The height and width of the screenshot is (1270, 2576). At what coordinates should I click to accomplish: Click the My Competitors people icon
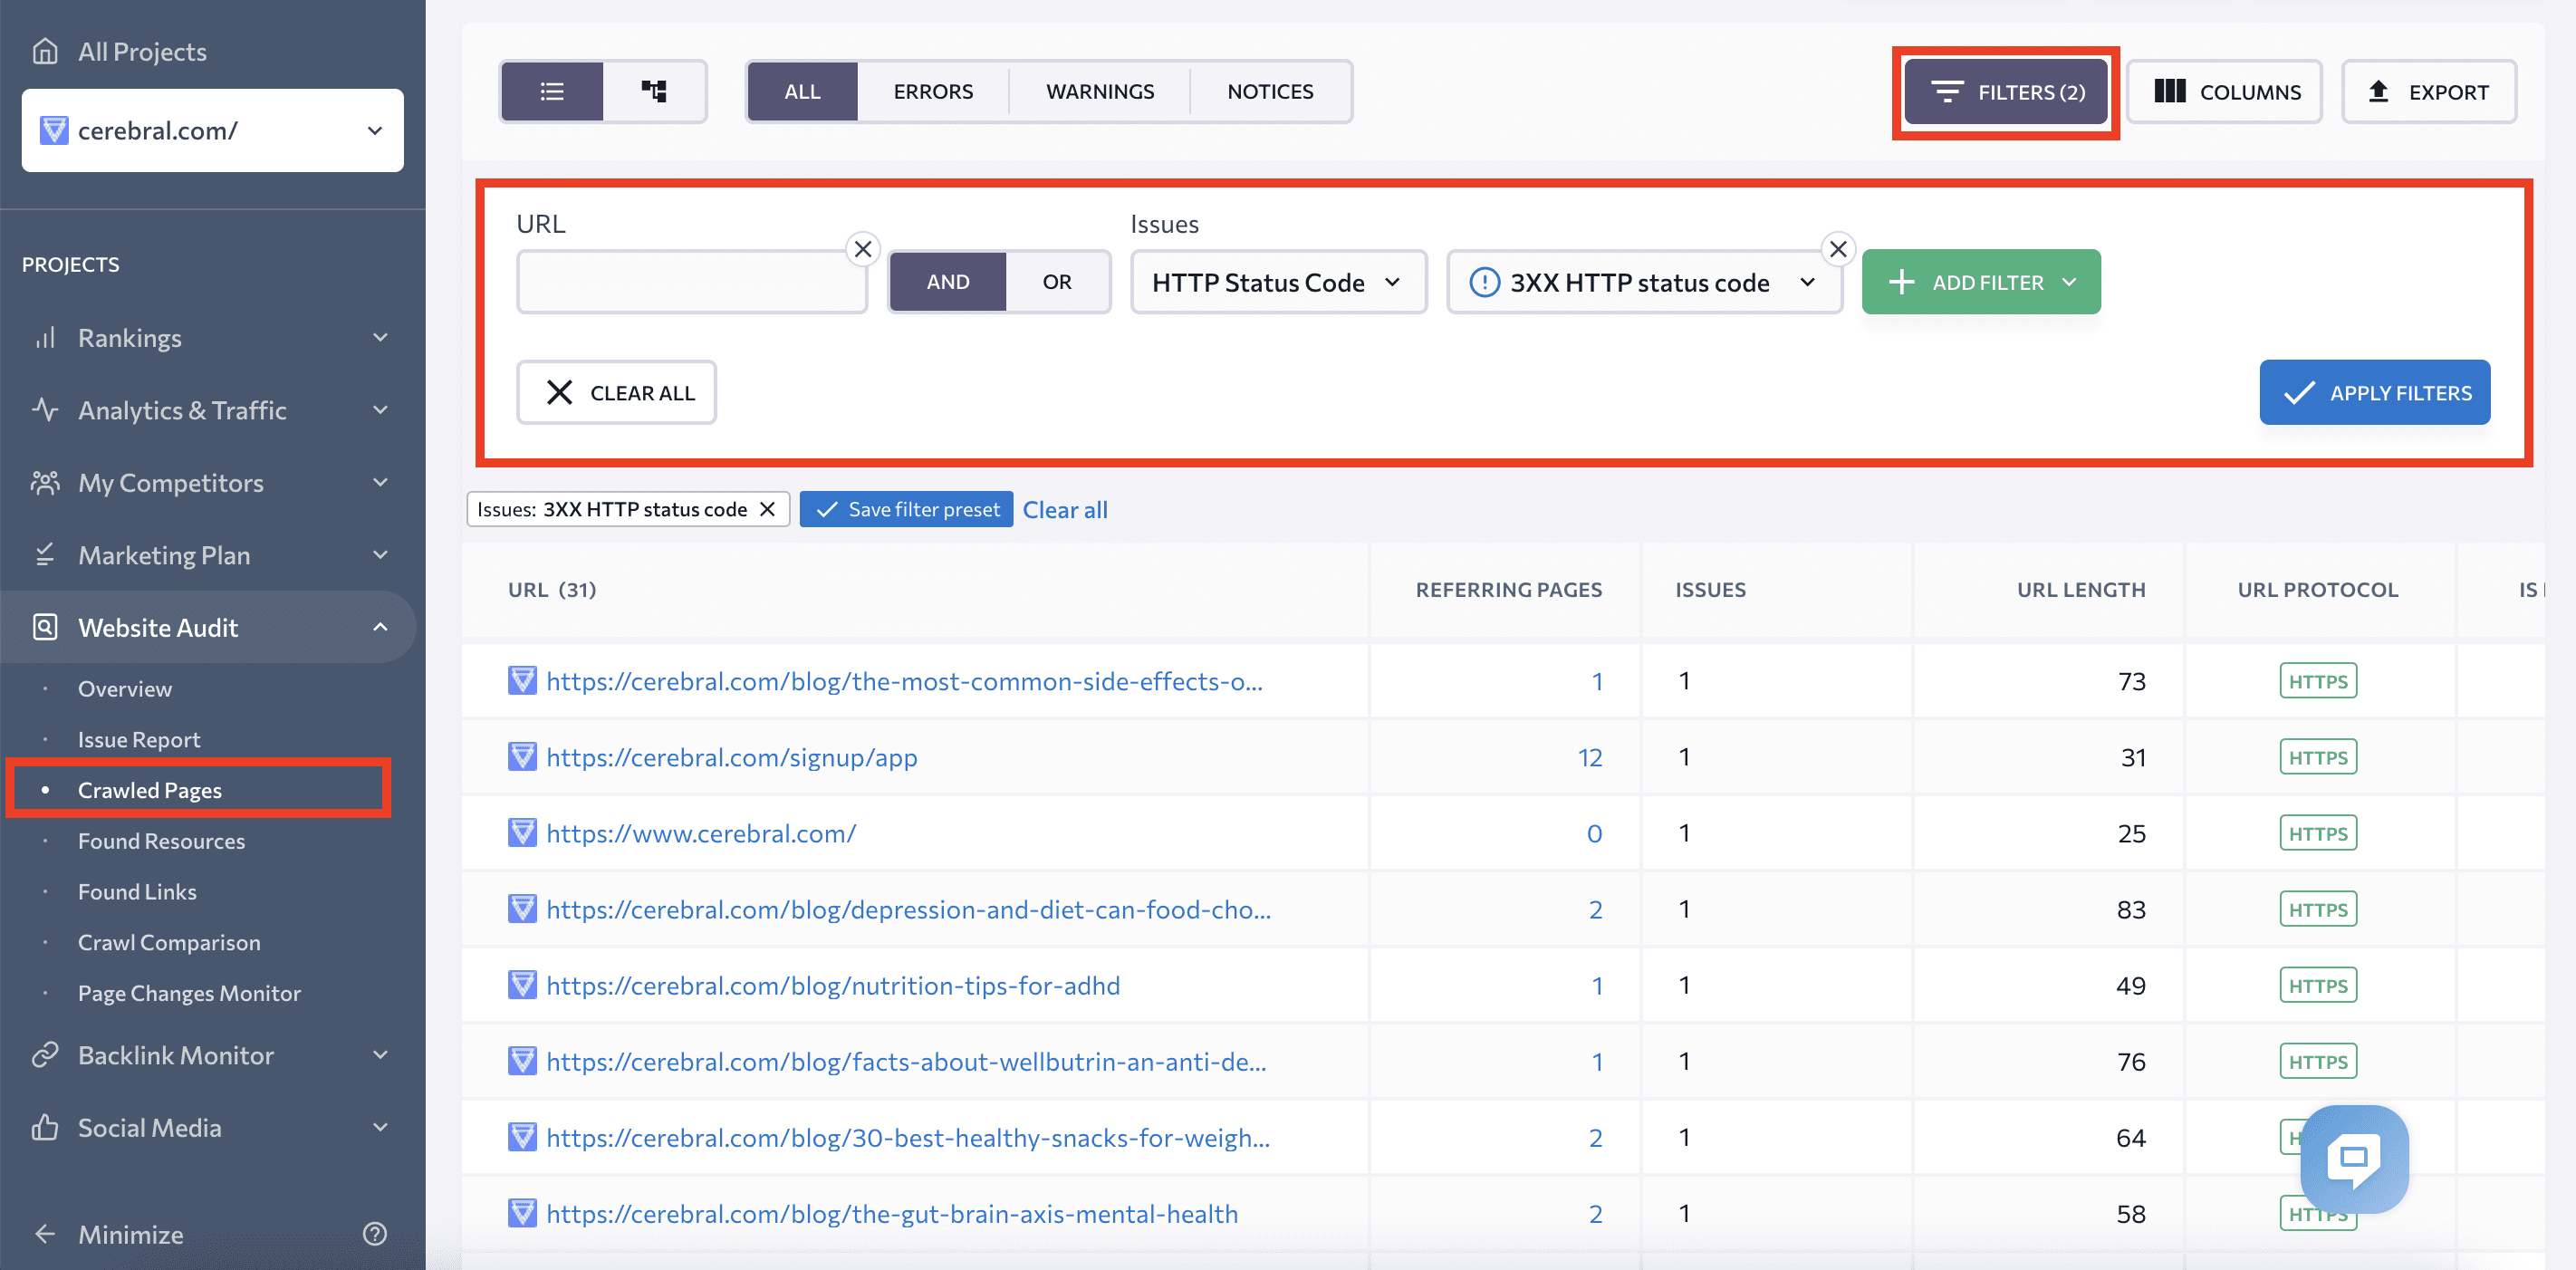[45, 483]
